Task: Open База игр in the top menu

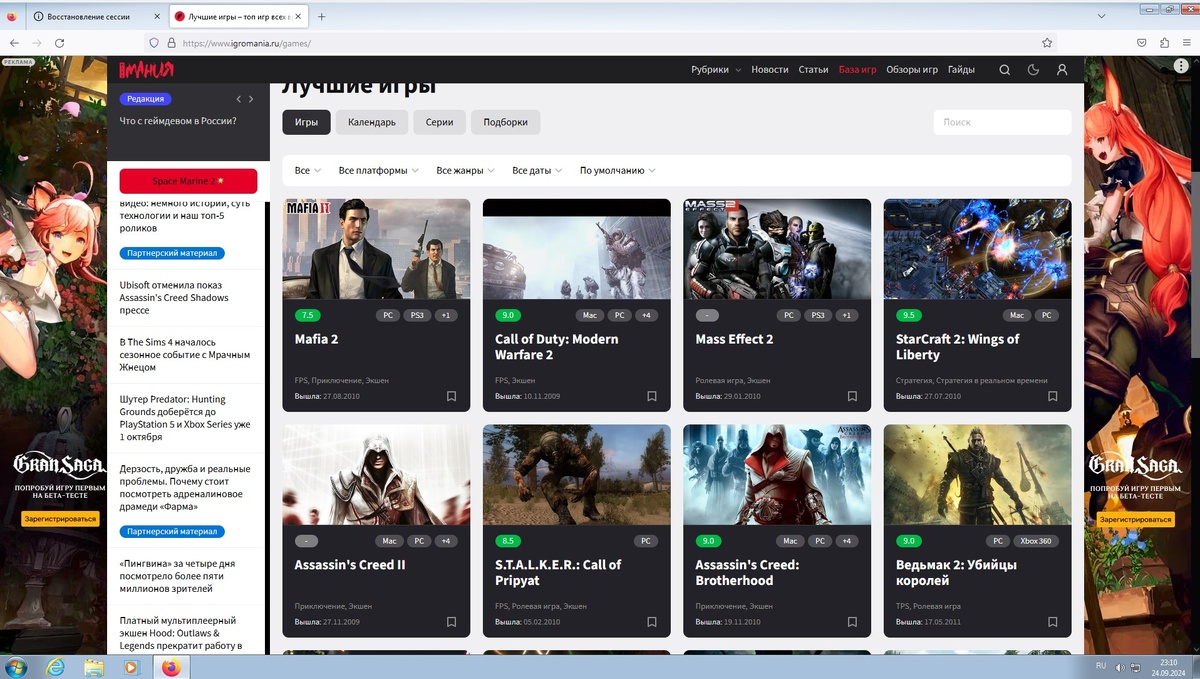Action: pos(857,70)
